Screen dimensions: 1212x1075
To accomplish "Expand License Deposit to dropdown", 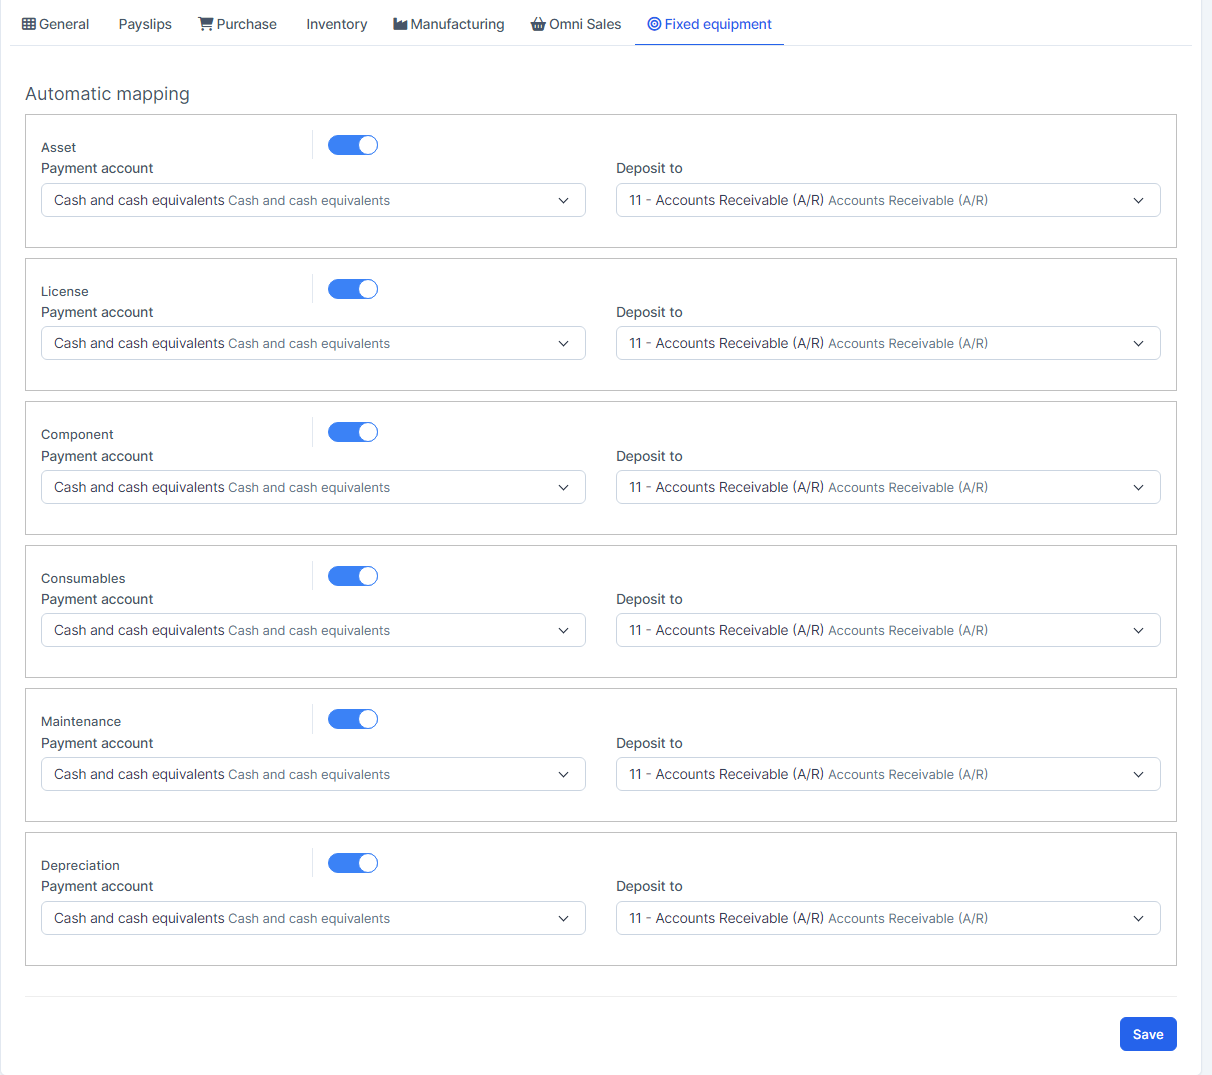I will pyautogui.click(x=888, y=343).
